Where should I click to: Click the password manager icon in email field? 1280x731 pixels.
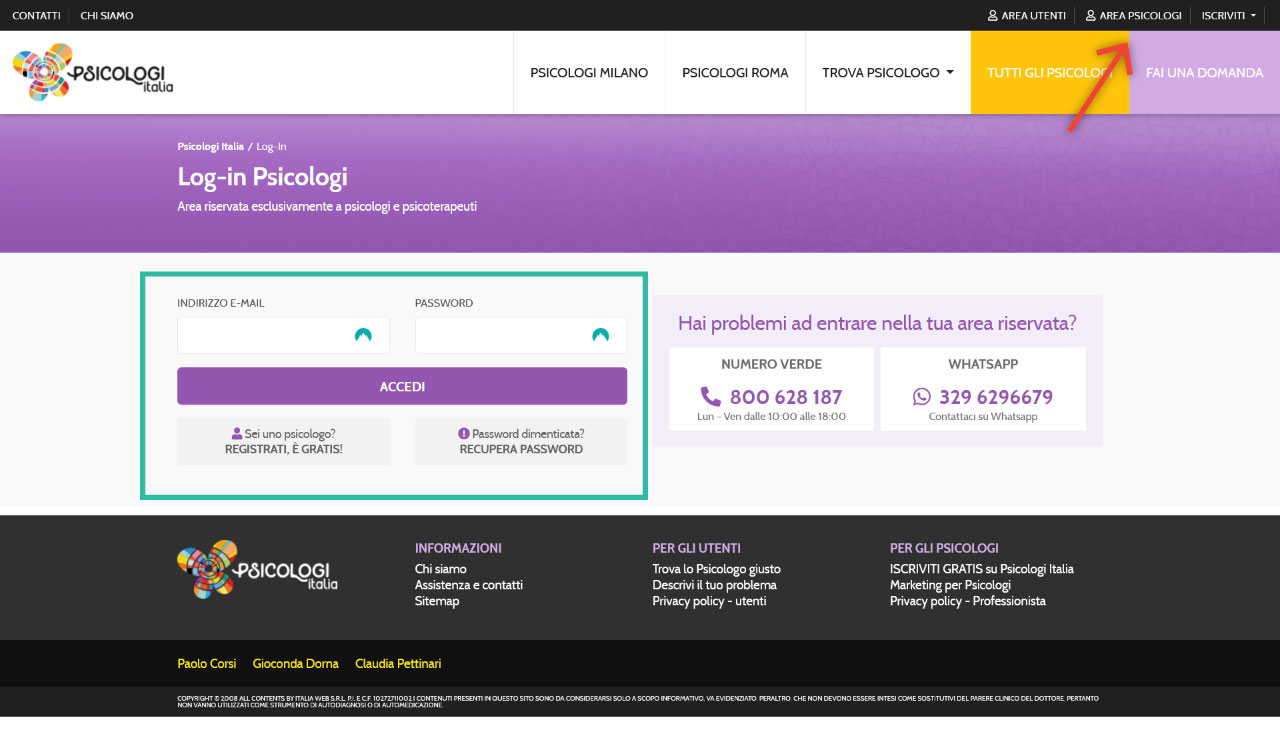[x=363, y=336]
